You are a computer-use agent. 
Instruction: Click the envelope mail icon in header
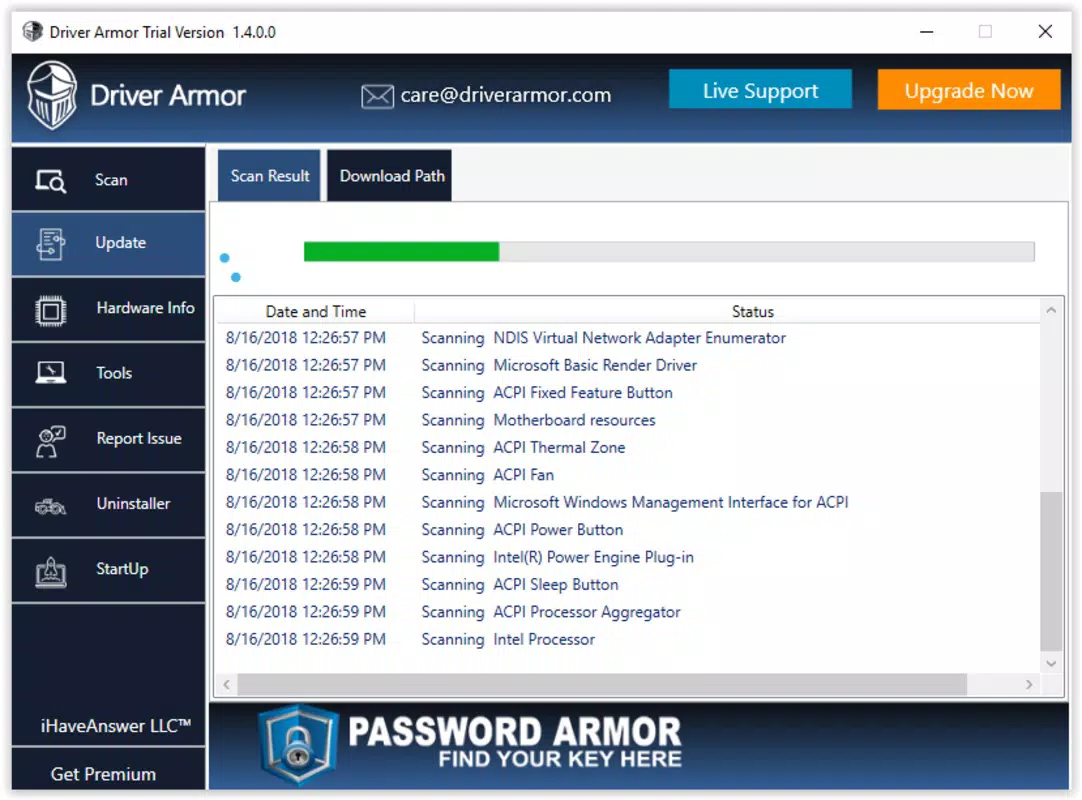click(x=377, y=96)
